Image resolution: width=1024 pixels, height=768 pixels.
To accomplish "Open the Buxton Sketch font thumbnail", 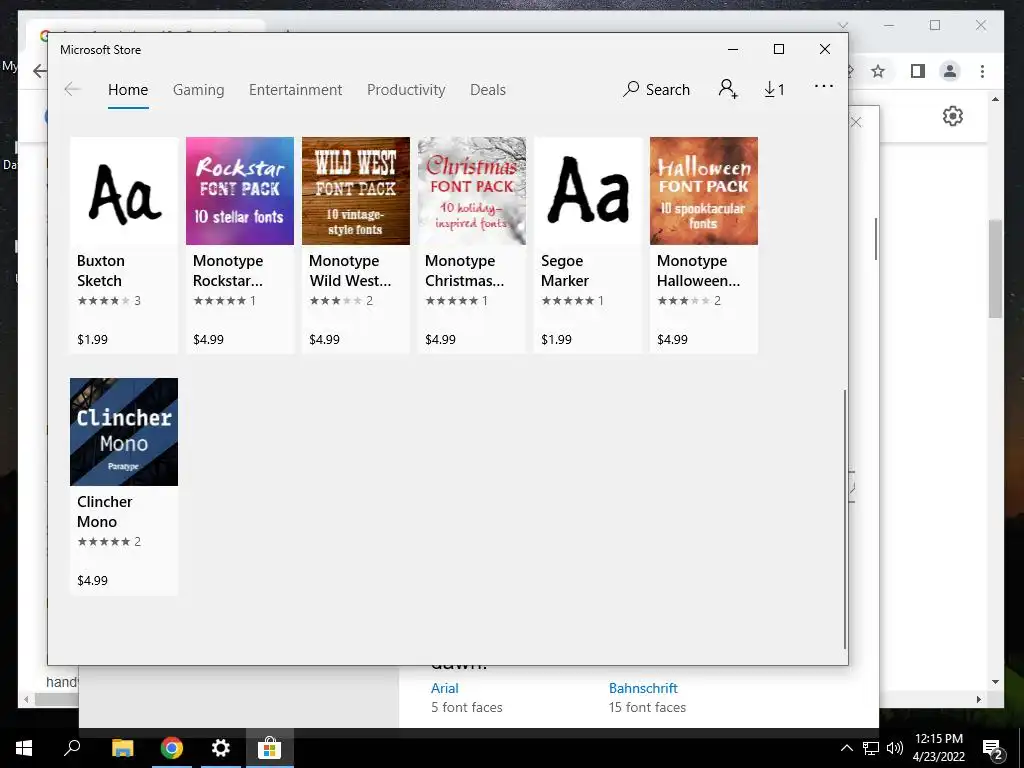I will click(124, 191).
